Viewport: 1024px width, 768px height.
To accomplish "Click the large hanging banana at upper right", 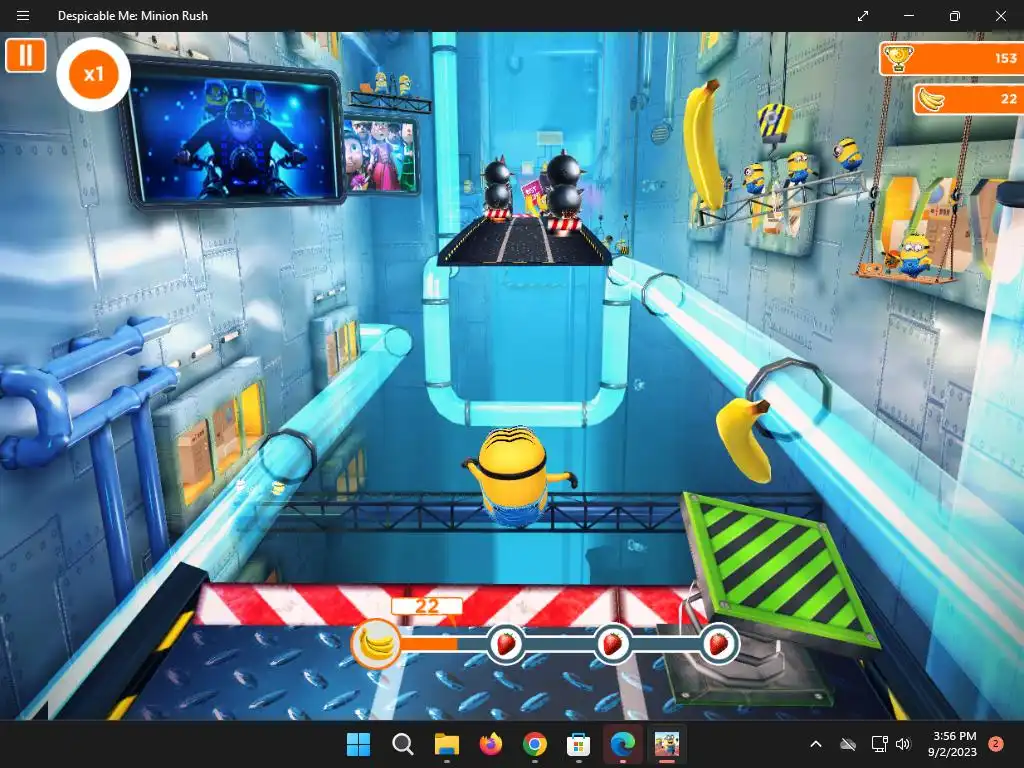I will tap(703, 144).
